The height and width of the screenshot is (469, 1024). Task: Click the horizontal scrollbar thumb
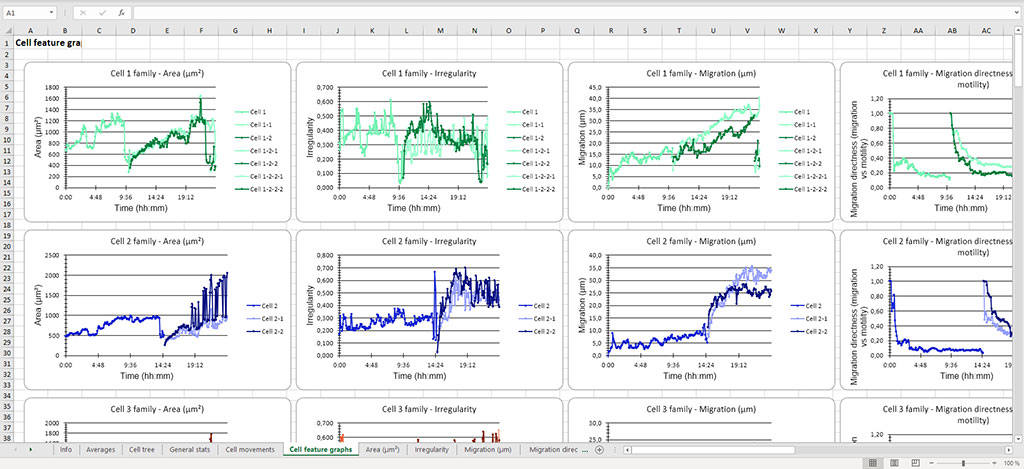714,450
